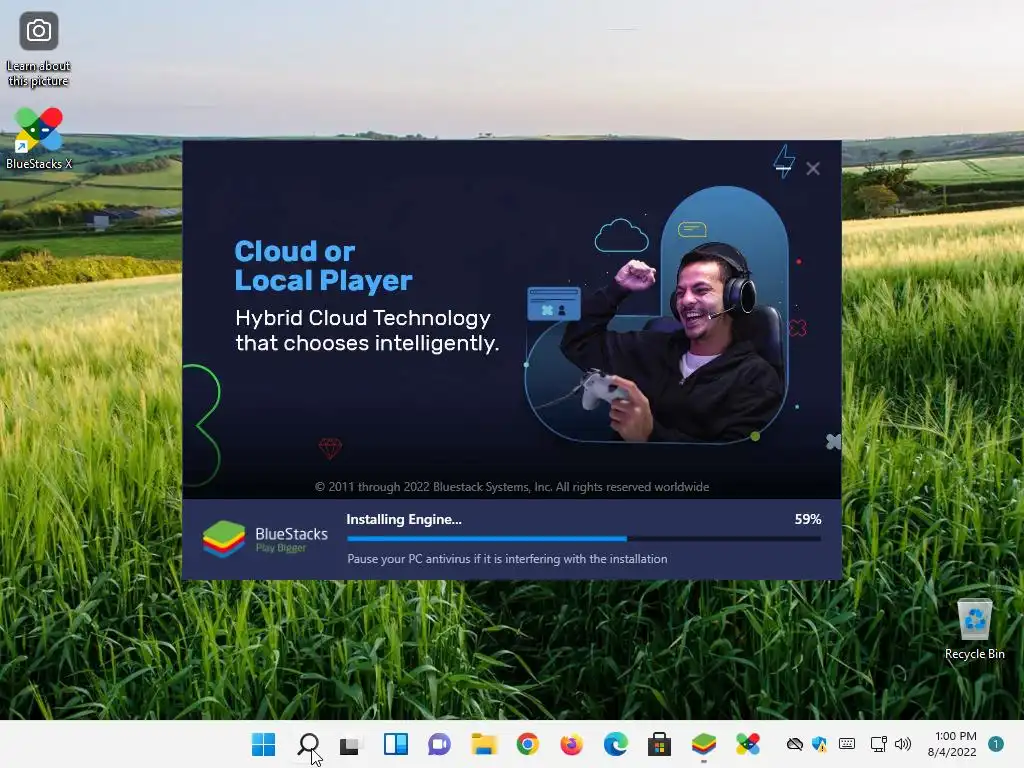Click the 59% progress percentage
This screenshot has height=768, width=1024.
[808, 519]
